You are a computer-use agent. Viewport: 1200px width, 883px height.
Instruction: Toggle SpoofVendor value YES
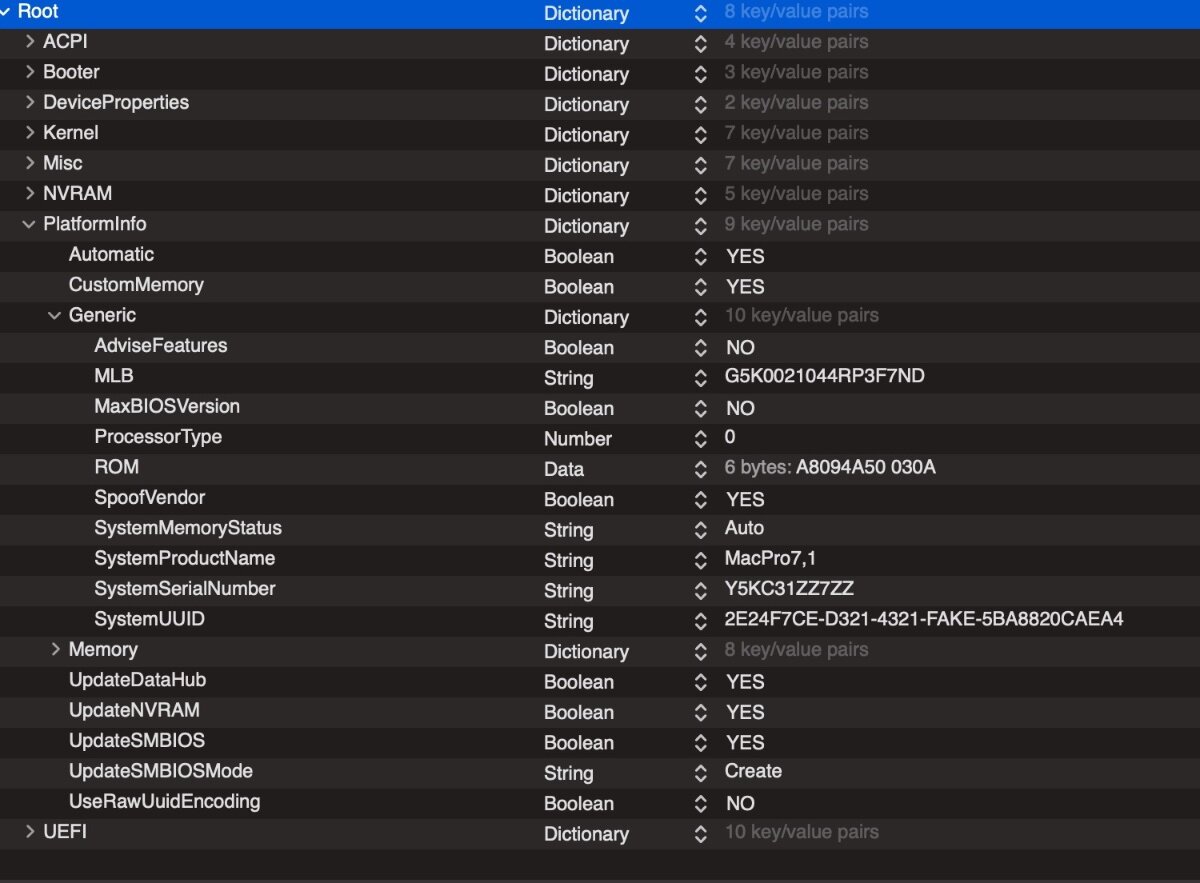click(x=745, y=499)
